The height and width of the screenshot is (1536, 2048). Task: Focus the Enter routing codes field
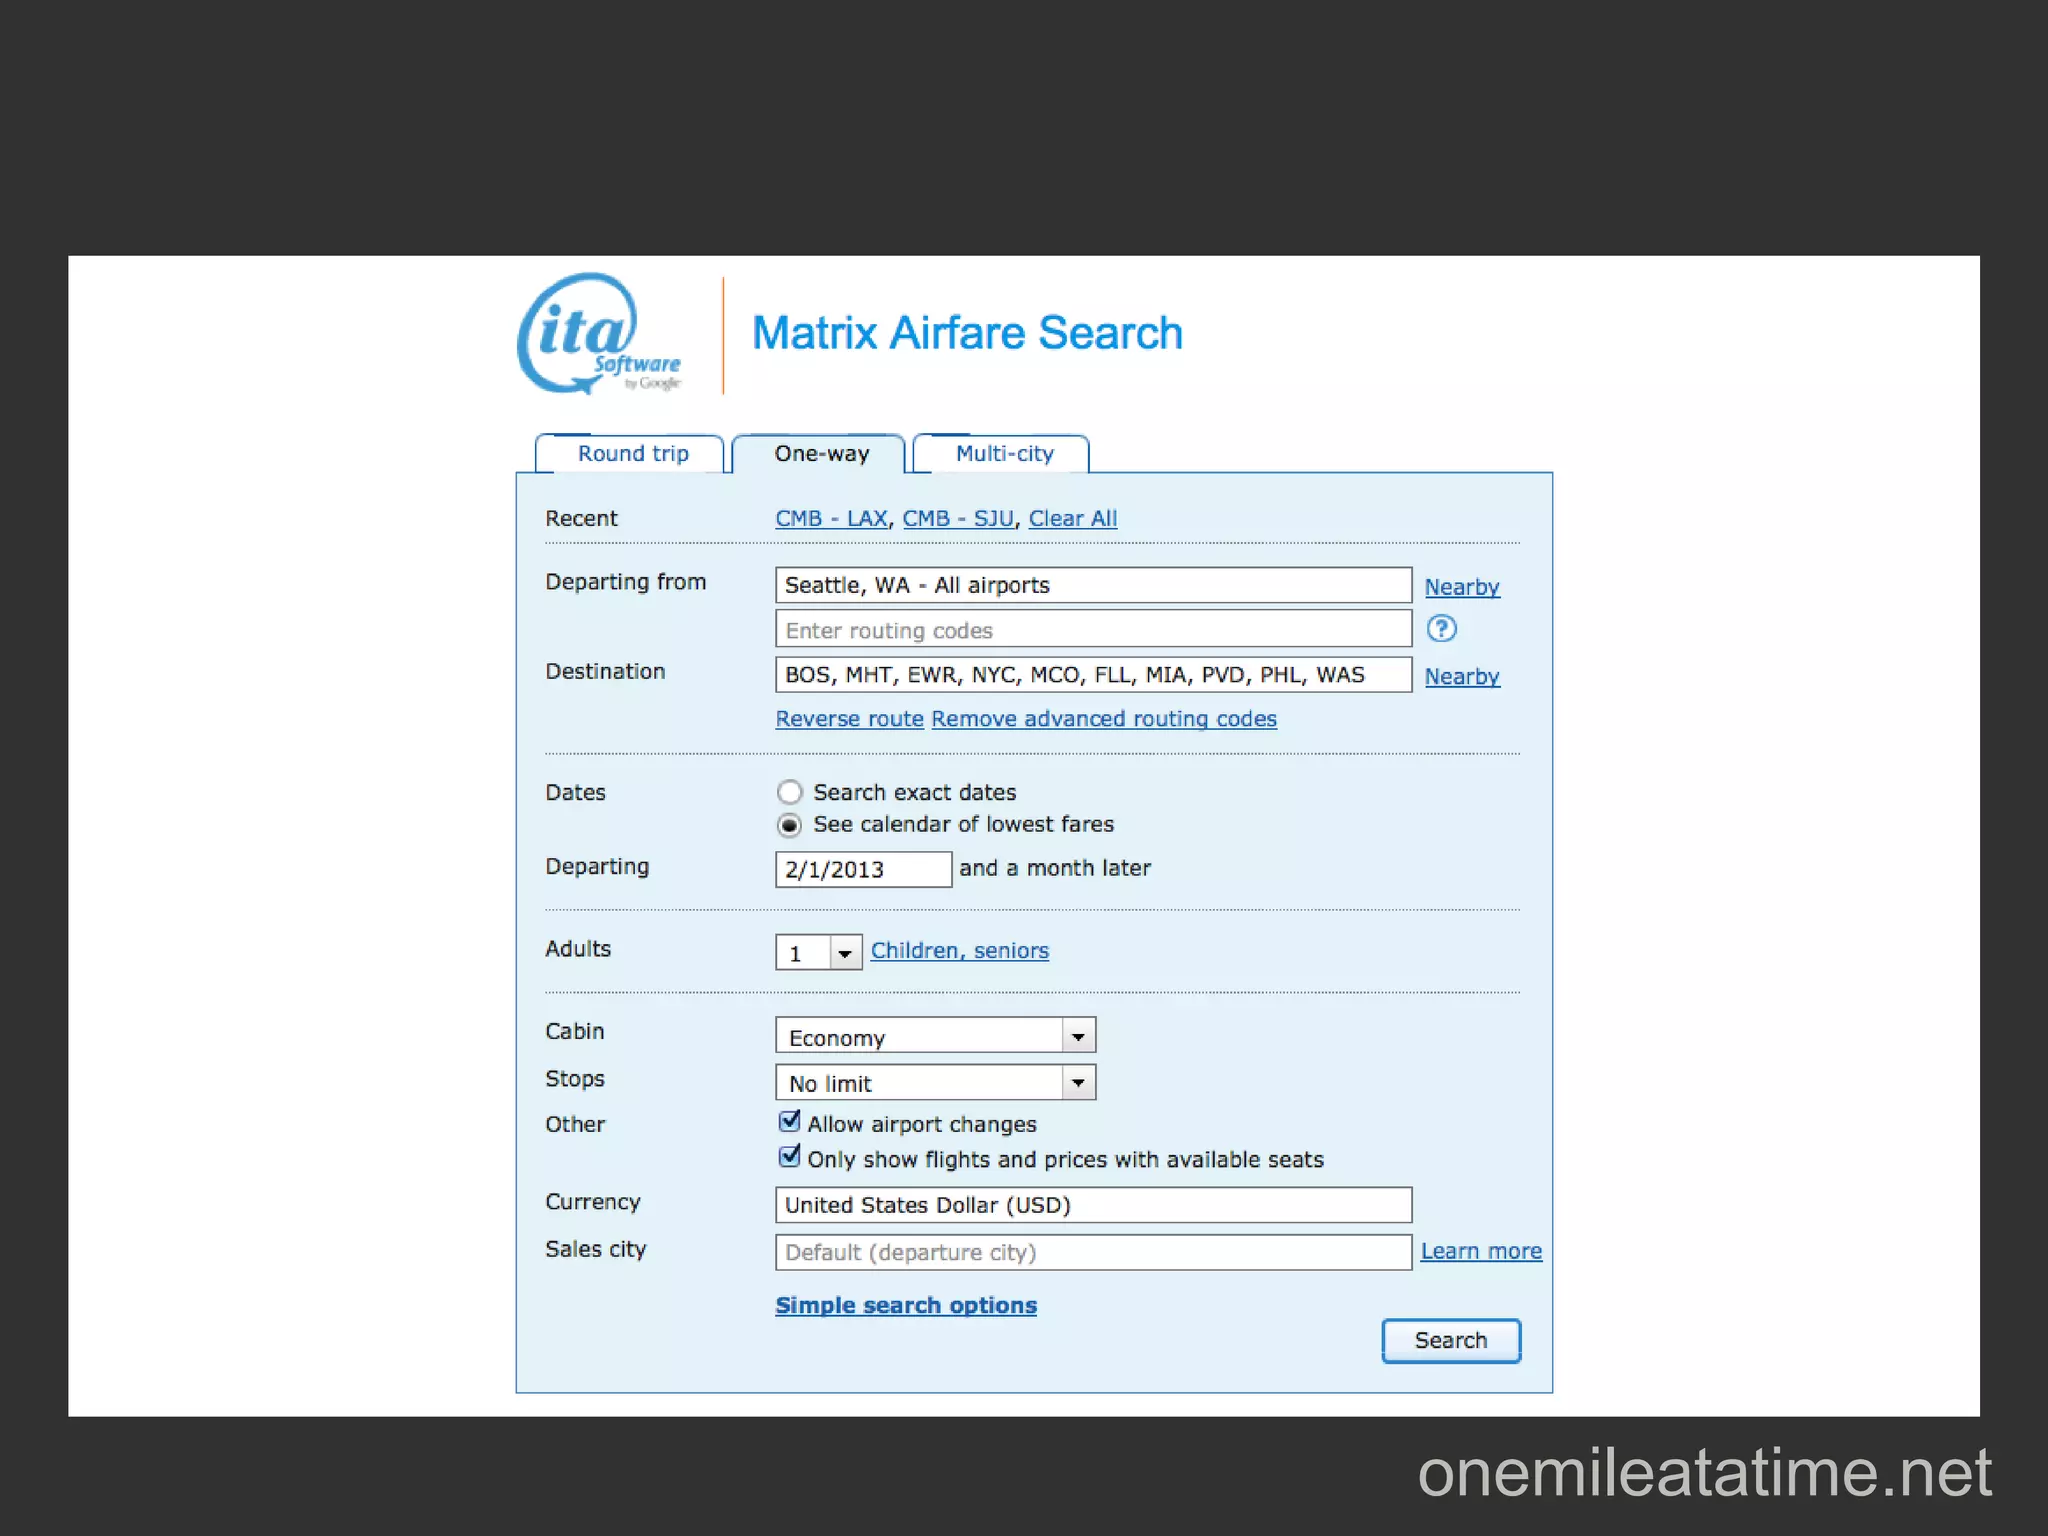(1093, 630)
